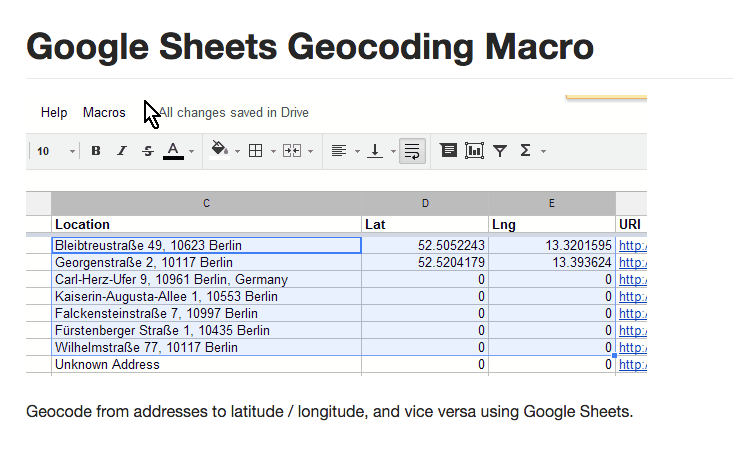Select the Lat header cell
Screen dimensions: 733x458
[425, 225]
